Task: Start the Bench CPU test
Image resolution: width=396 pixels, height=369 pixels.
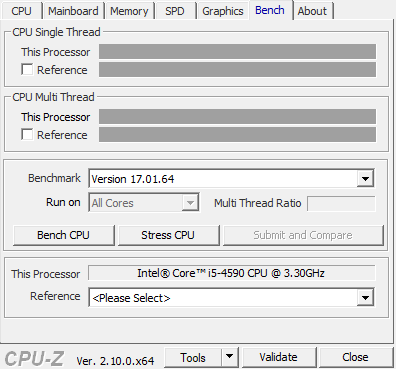Action: [x=63, y=235]
